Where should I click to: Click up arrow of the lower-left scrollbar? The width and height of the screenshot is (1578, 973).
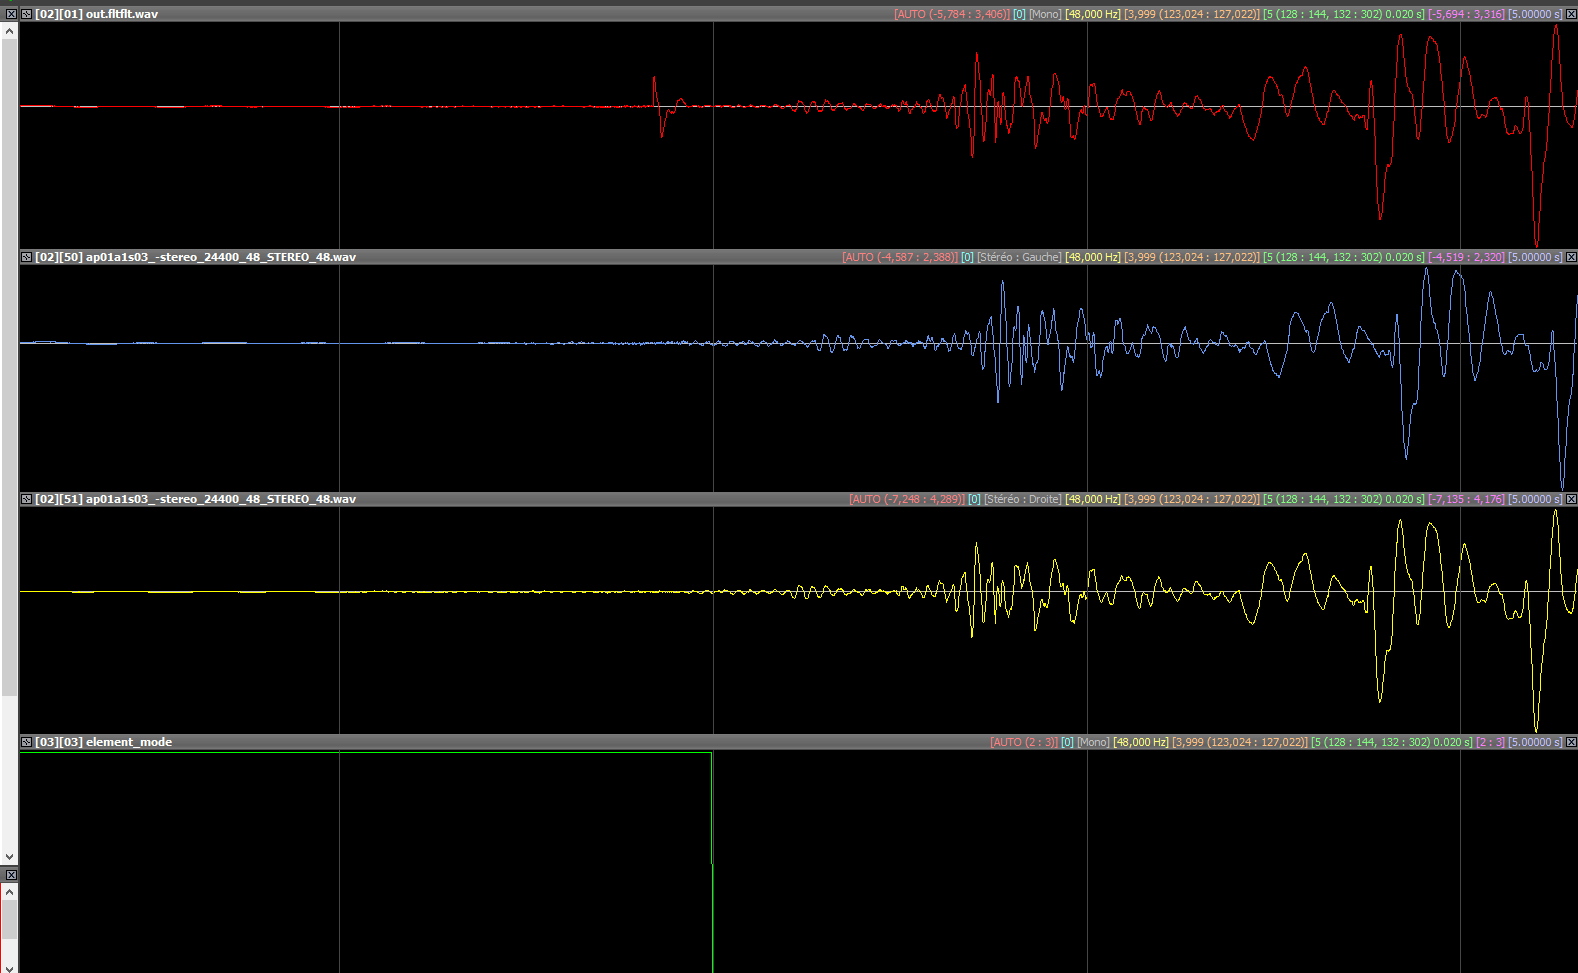click(10, 891)
